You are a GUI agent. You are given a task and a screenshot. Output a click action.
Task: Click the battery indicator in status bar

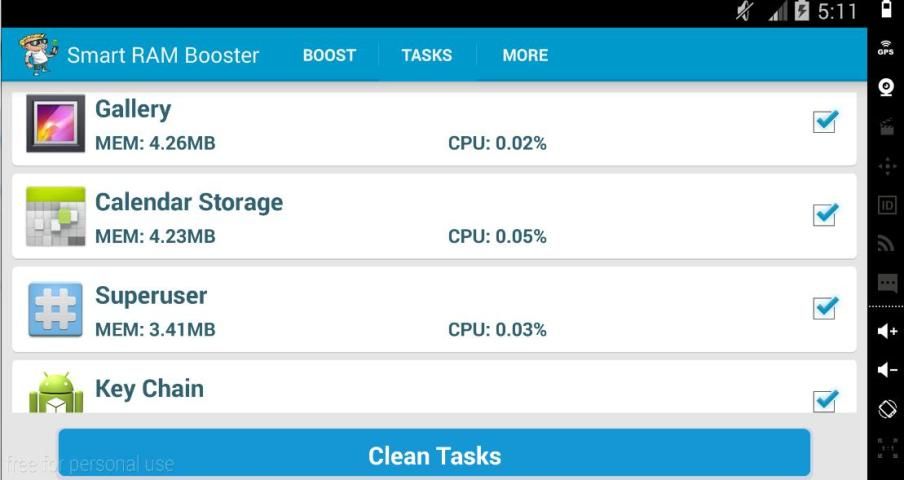click(886, 11)
